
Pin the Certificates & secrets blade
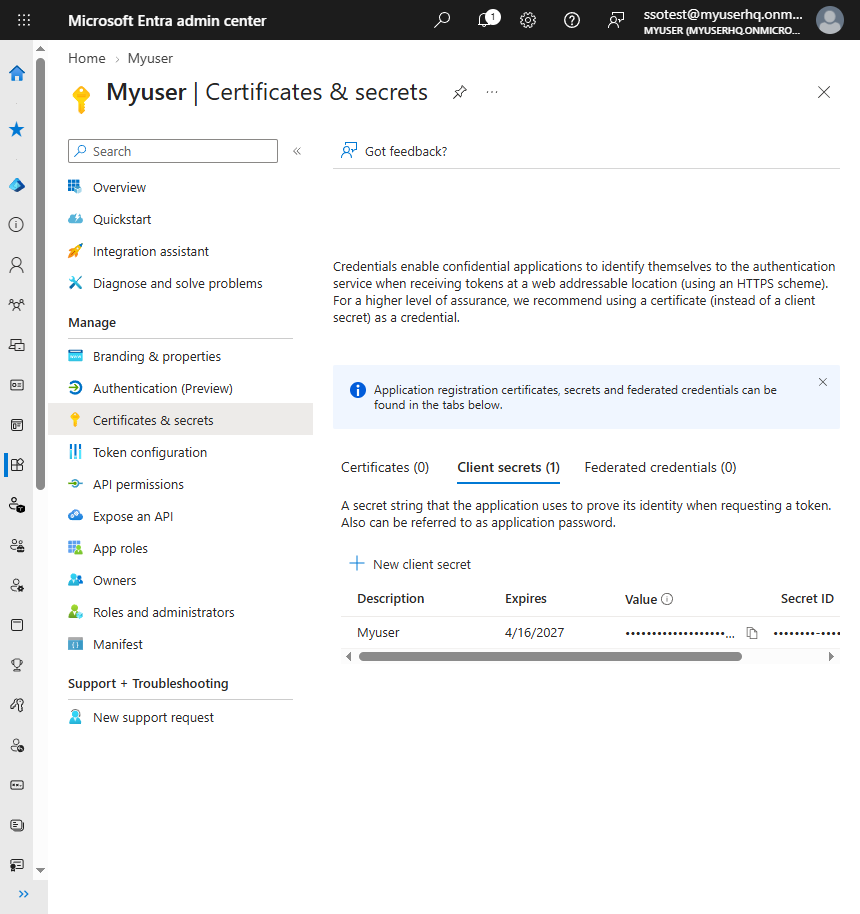point(460,92)
